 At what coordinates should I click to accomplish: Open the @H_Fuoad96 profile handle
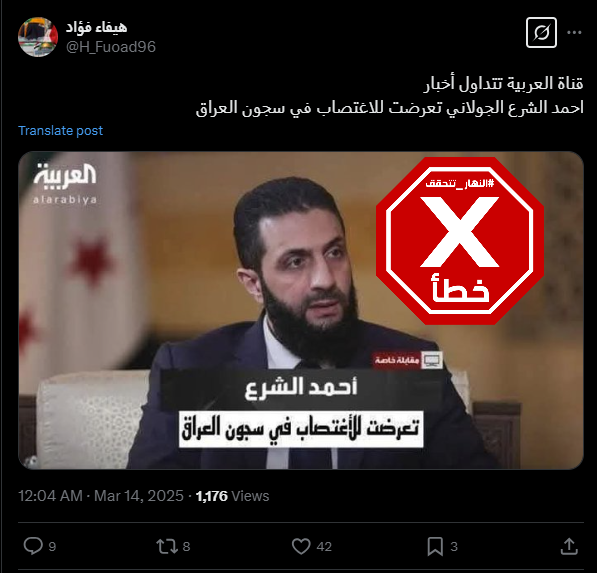pyautogui.click(x=111, y=47)
